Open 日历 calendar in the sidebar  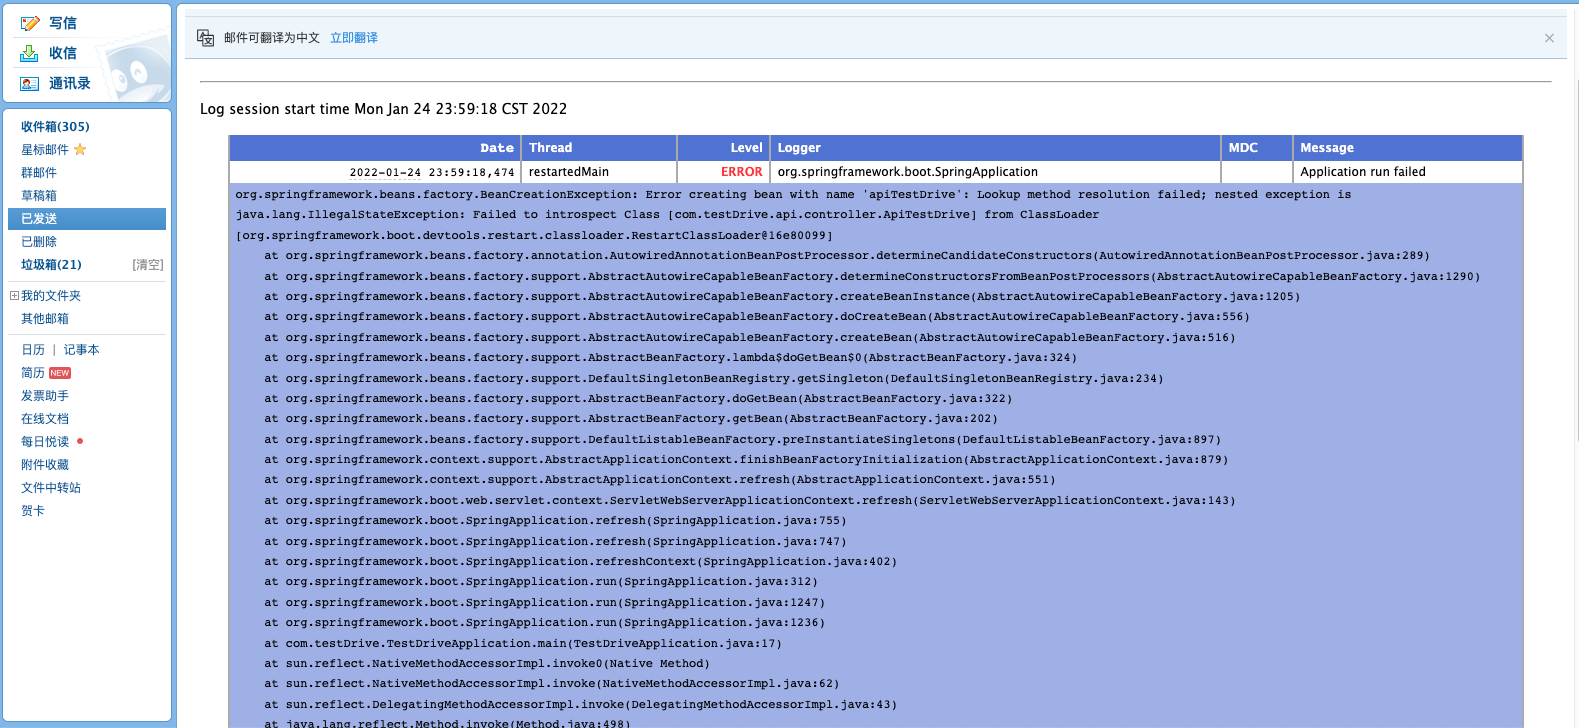pos(33,350)
